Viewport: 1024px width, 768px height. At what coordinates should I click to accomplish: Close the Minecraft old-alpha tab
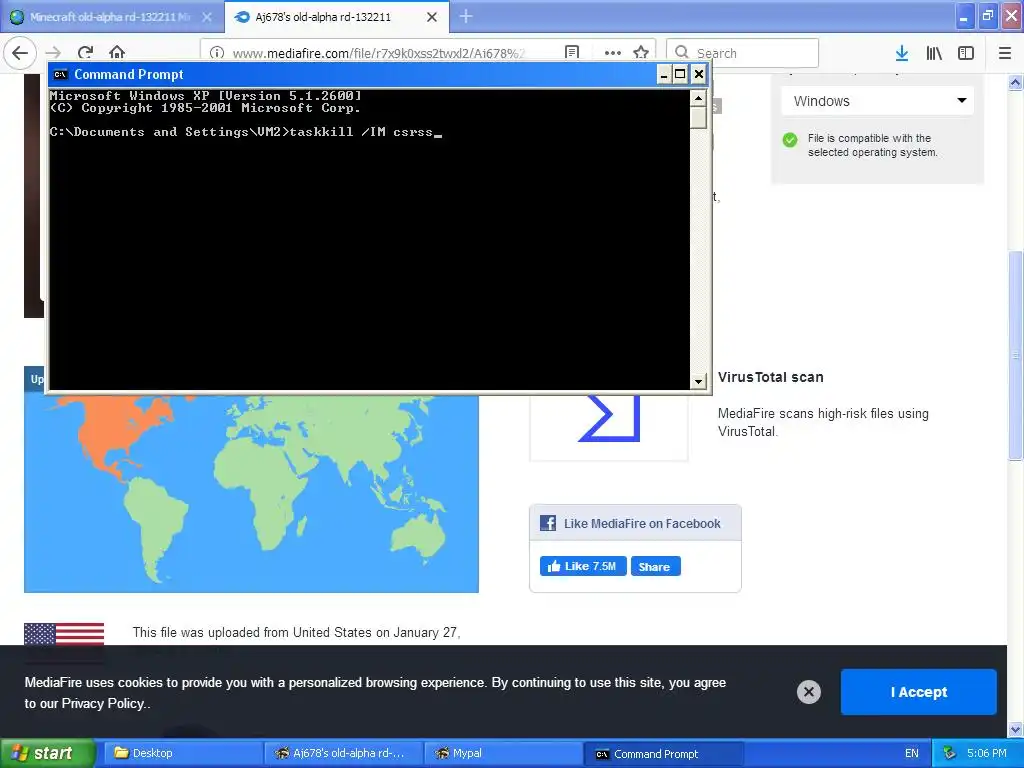[207, 17]
